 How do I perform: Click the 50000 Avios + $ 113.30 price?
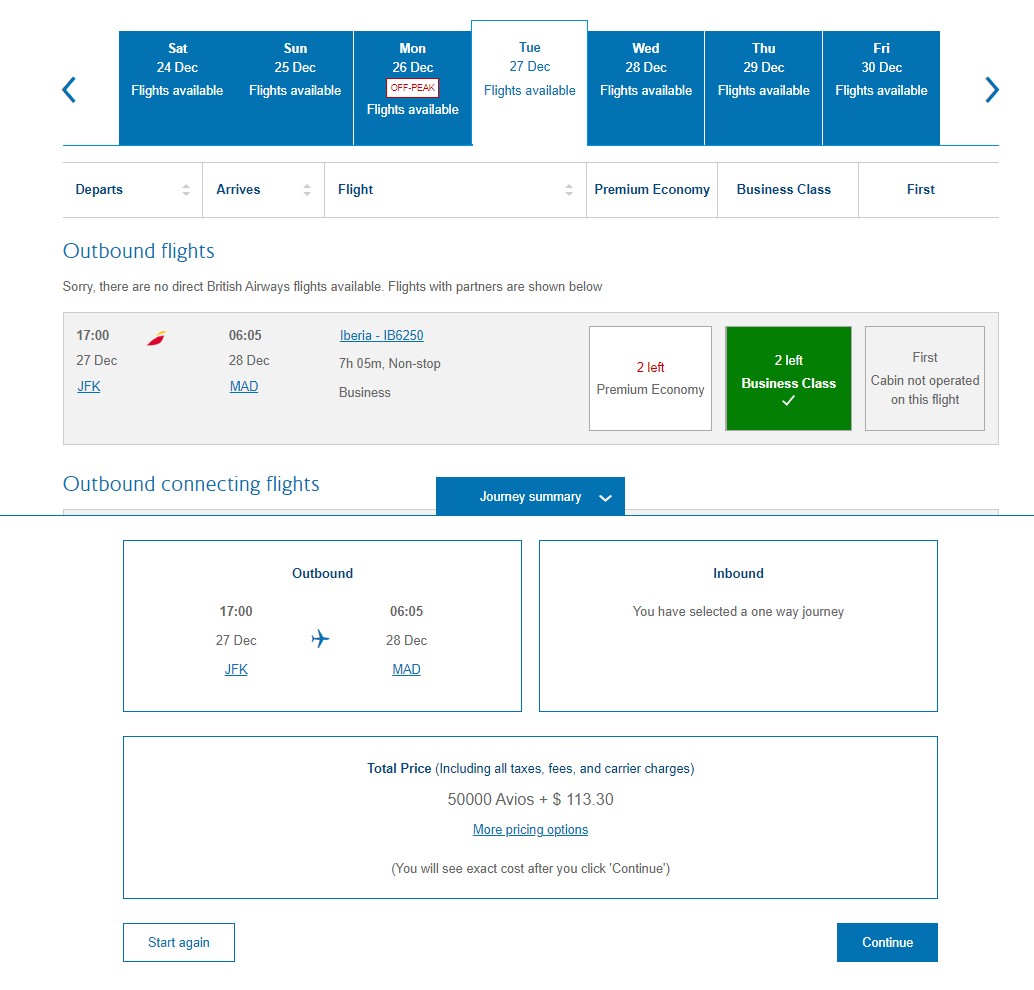click(x=530, y=799)
